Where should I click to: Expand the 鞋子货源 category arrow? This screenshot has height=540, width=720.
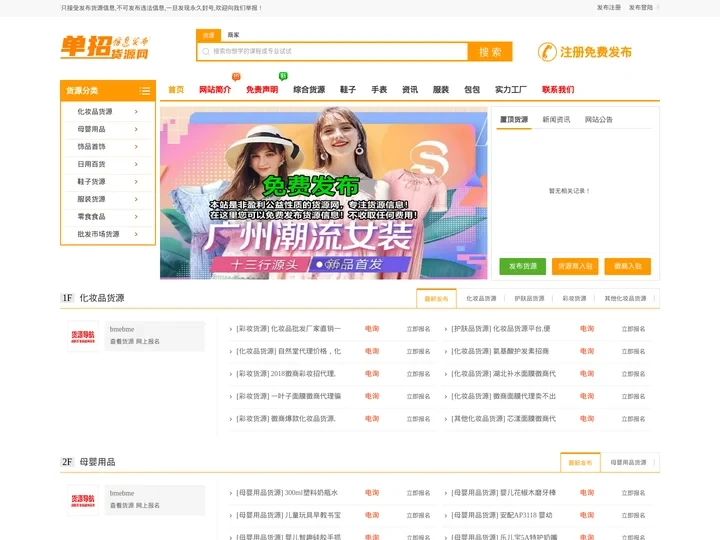coord(136,181)
